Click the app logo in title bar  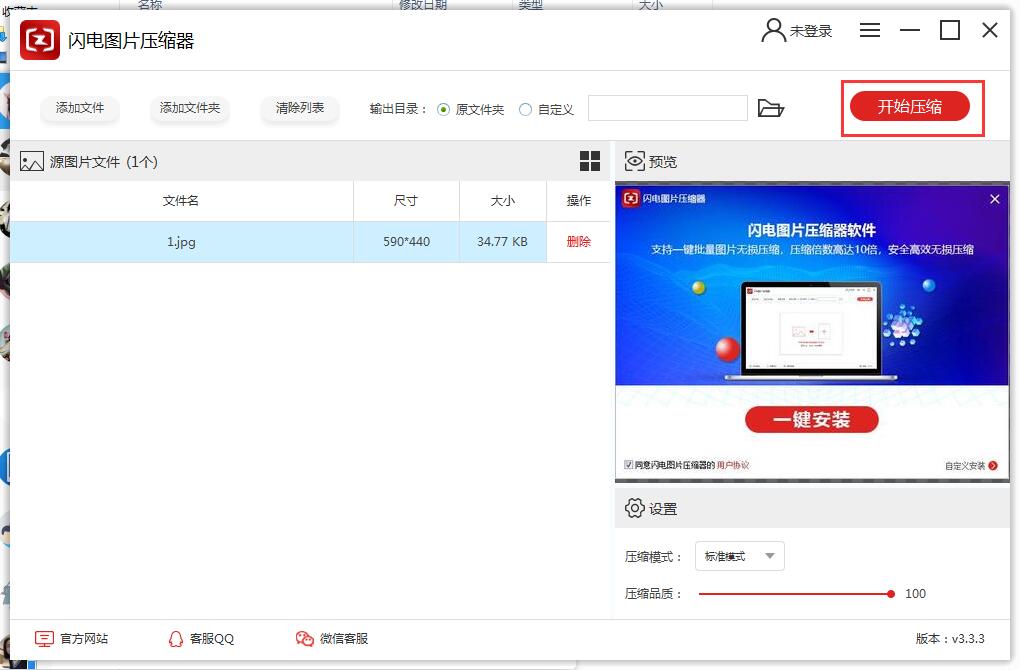tap(40, 41)
